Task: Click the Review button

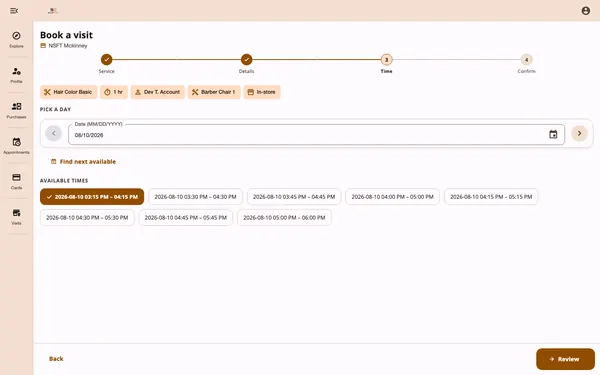Action: 565,359
